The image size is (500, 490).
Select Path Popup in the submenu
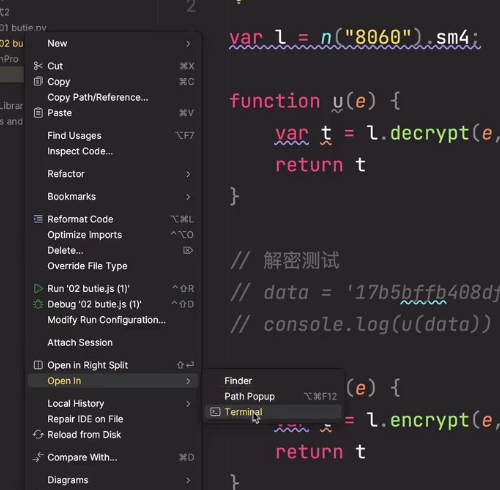[273, 396]
